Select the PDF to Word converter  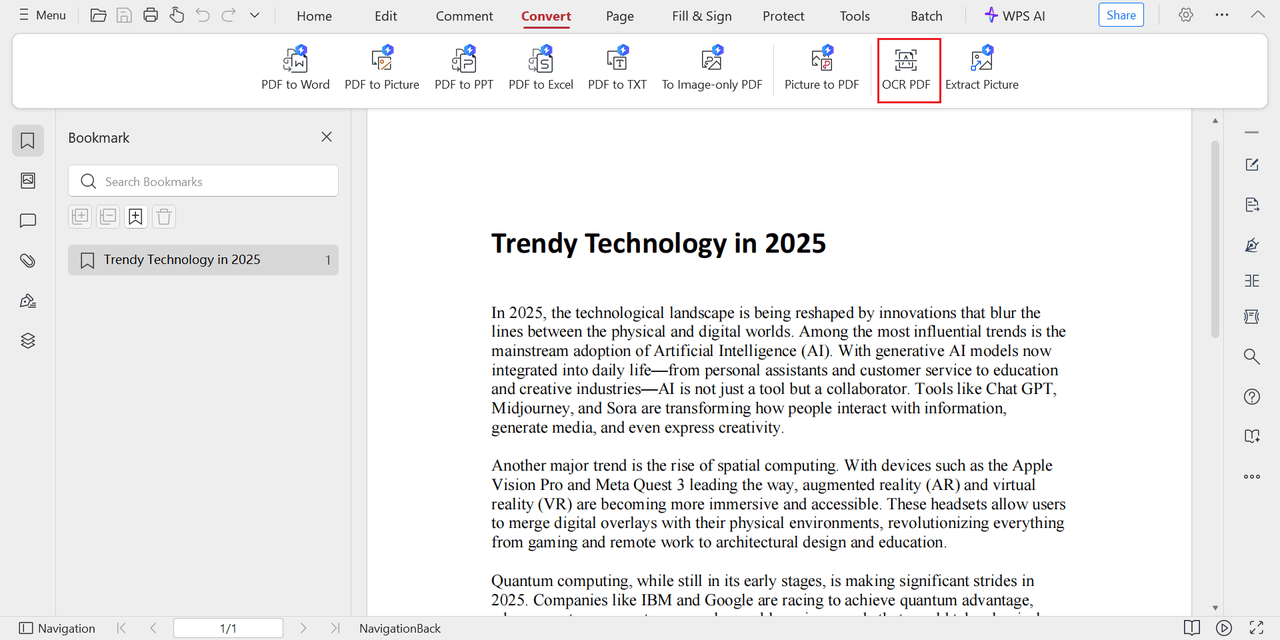tap(295, 69)
